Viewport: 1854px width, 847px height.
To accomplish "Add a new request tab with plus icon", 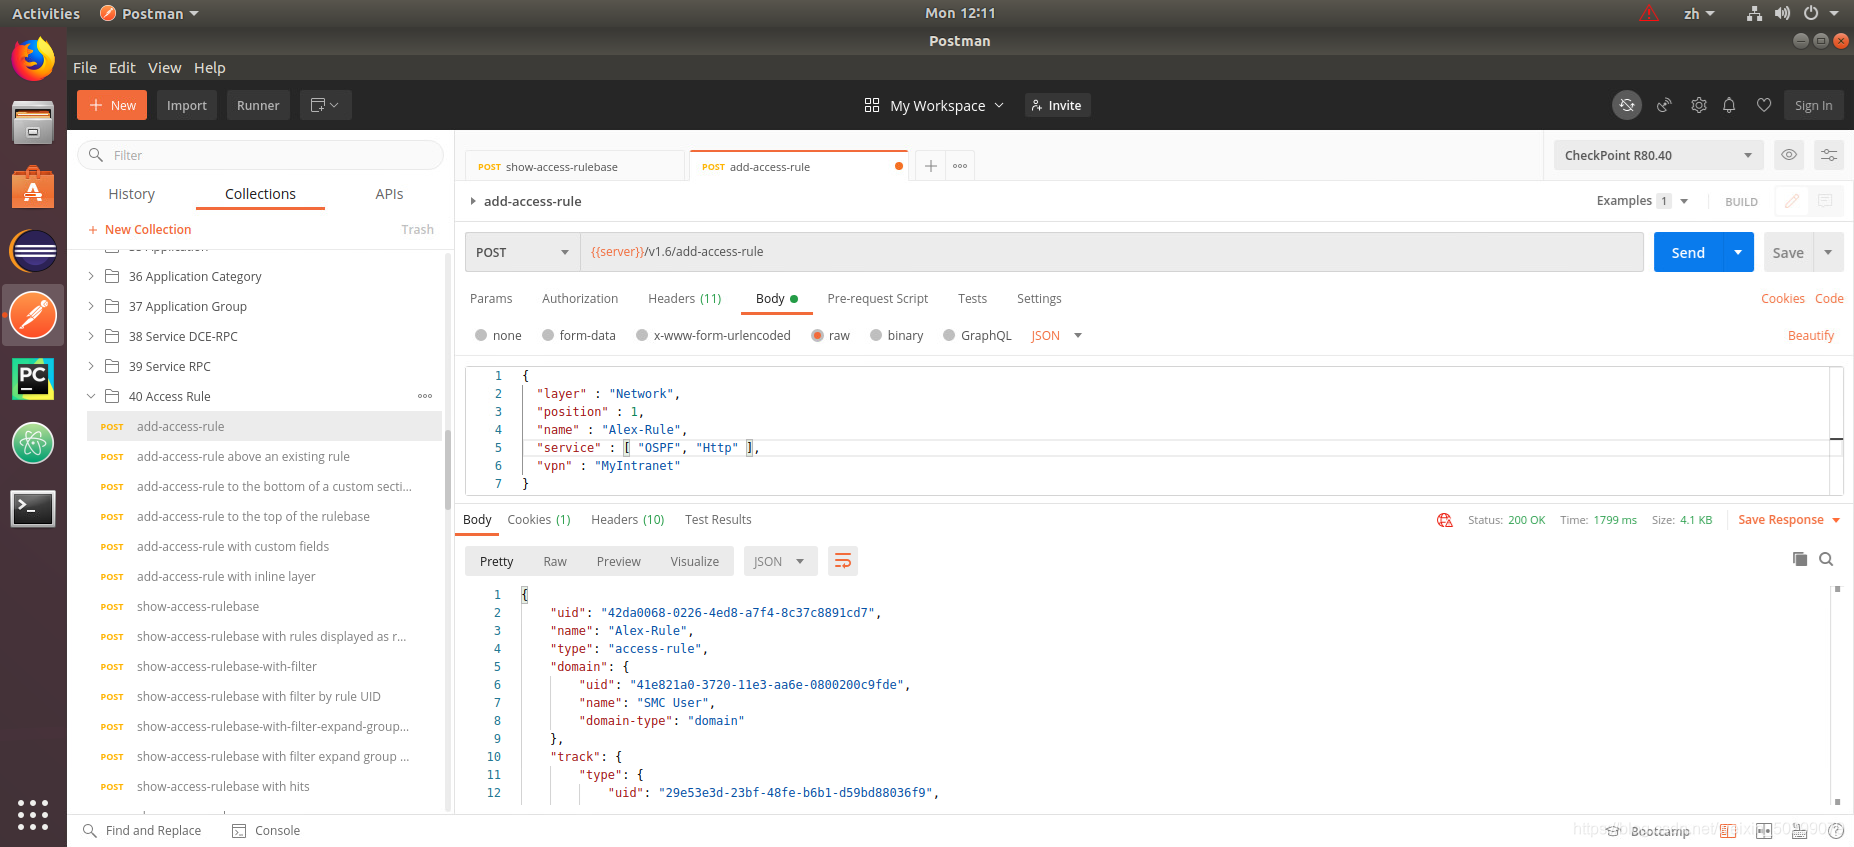I will coord(930,166).
